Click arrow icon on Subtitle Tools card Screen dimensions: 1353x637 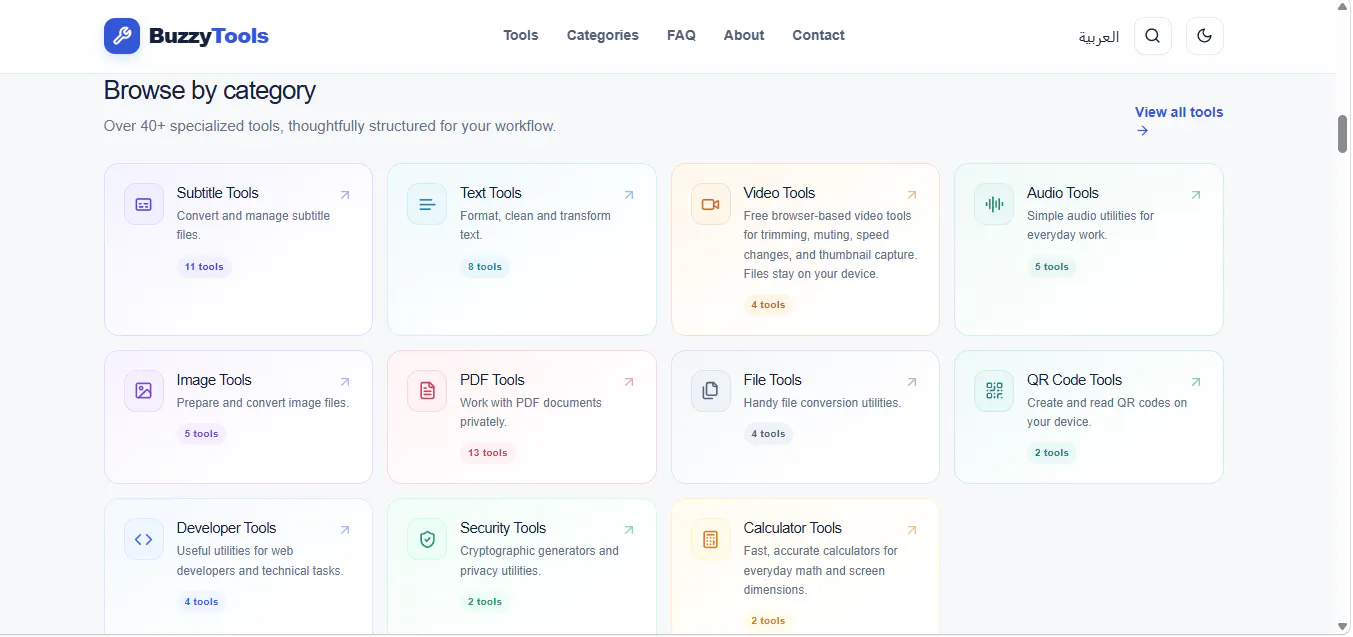[345, 195]
